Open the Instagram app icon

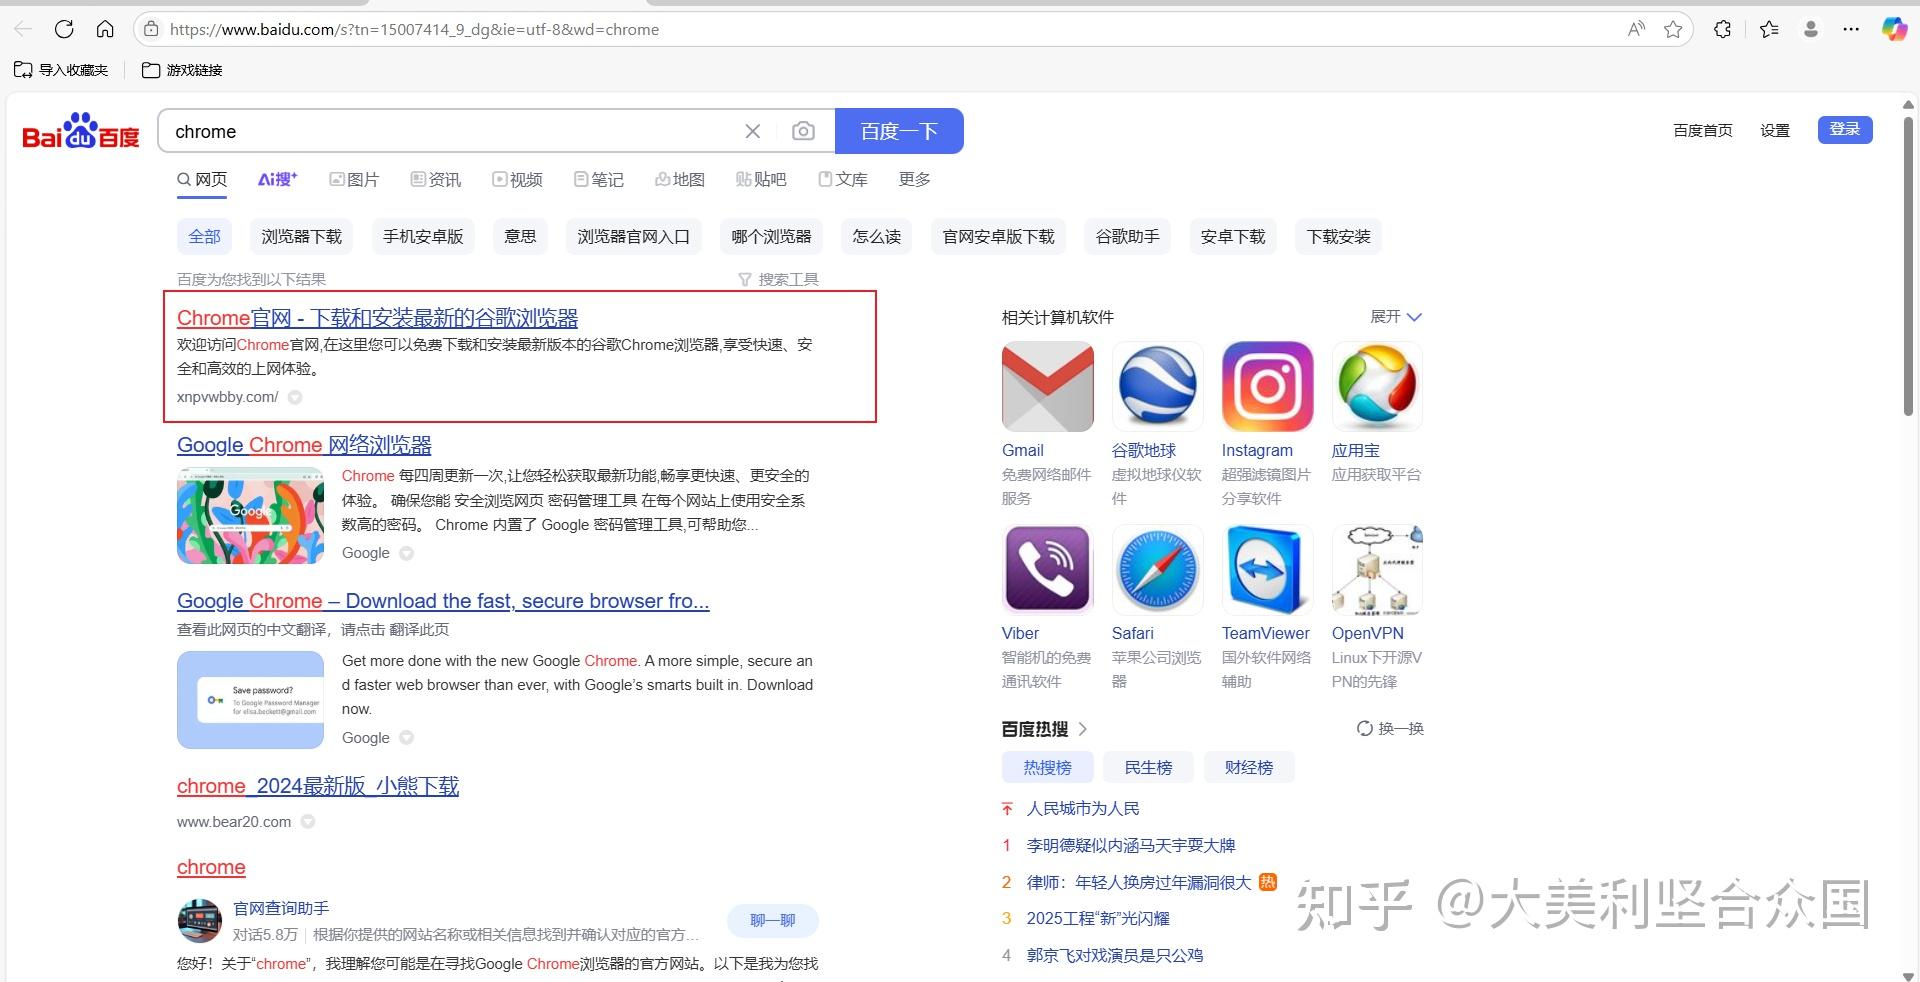click(x=1267, y=386)
